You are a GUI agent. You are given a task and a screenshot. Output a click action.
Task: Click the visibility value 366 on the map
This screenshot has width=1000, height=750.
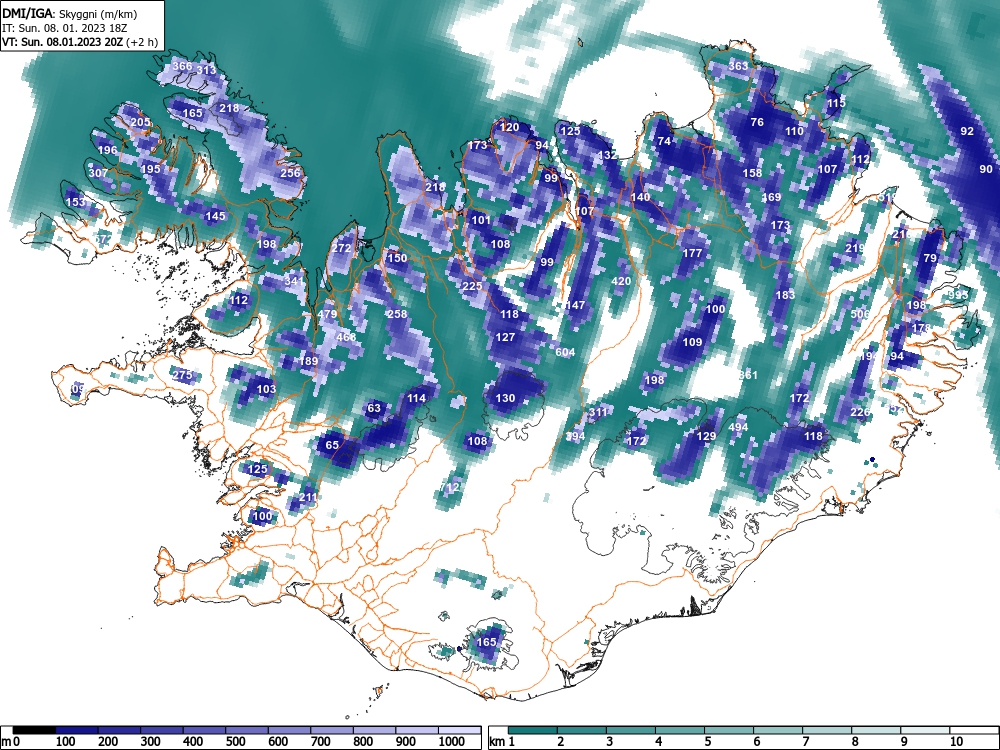[x=182, y=66]
